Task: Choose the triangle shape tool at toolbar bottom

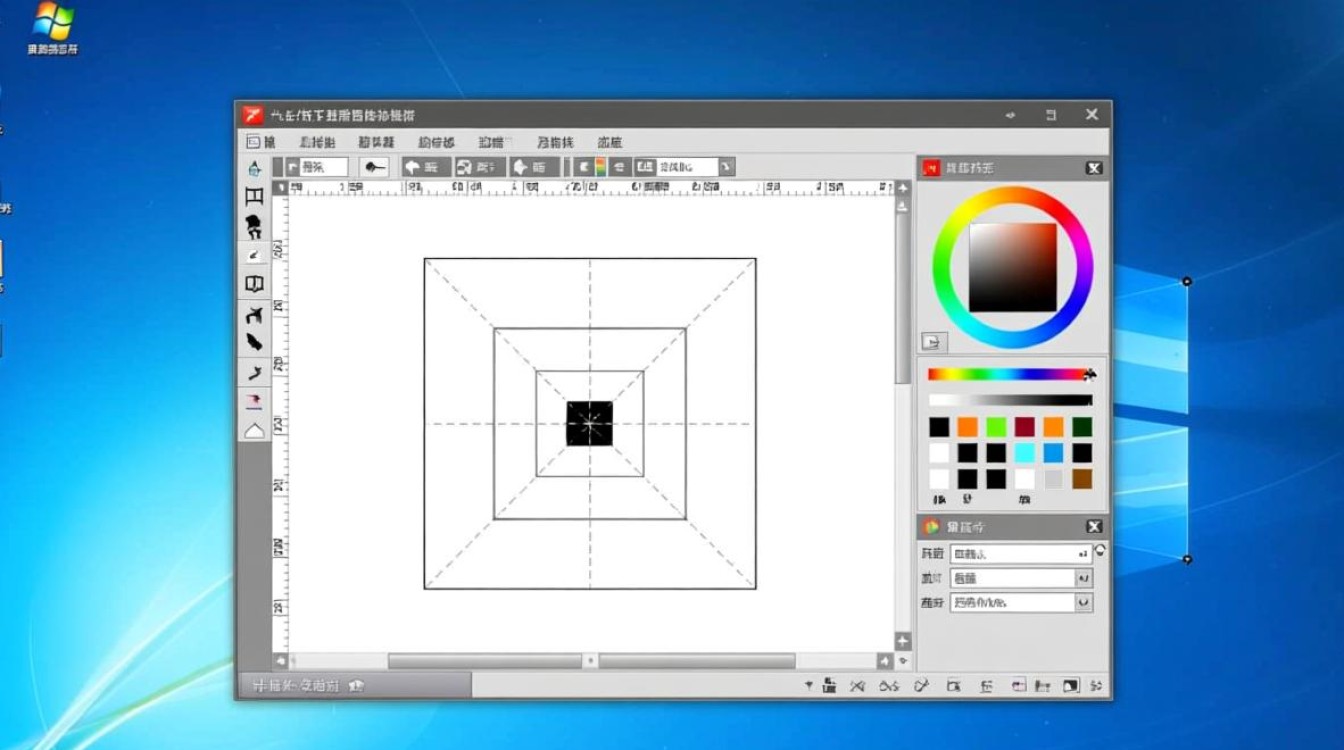Action: [253, 429]
